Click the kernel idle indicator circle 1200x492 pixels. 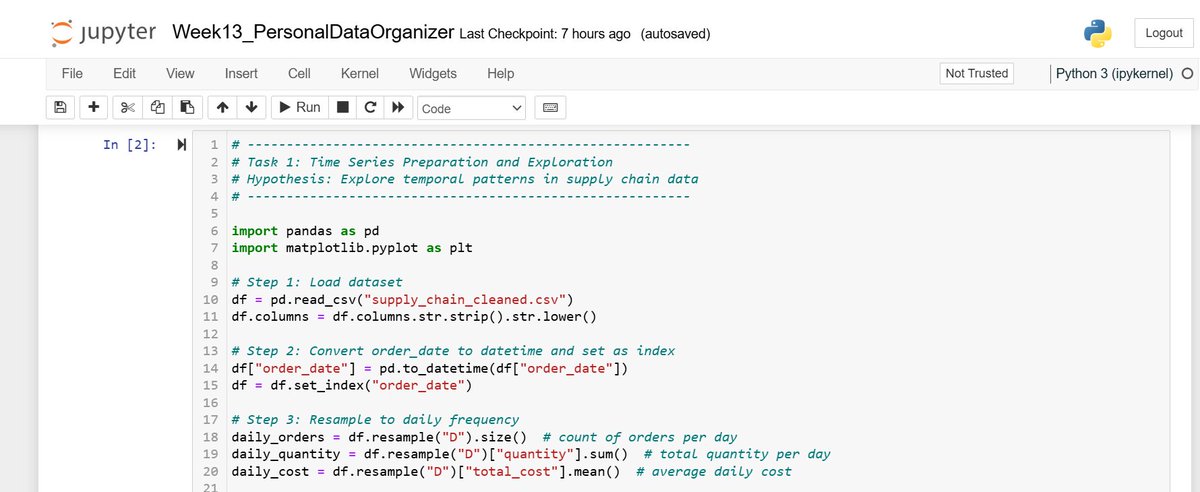coord(1187,74)
